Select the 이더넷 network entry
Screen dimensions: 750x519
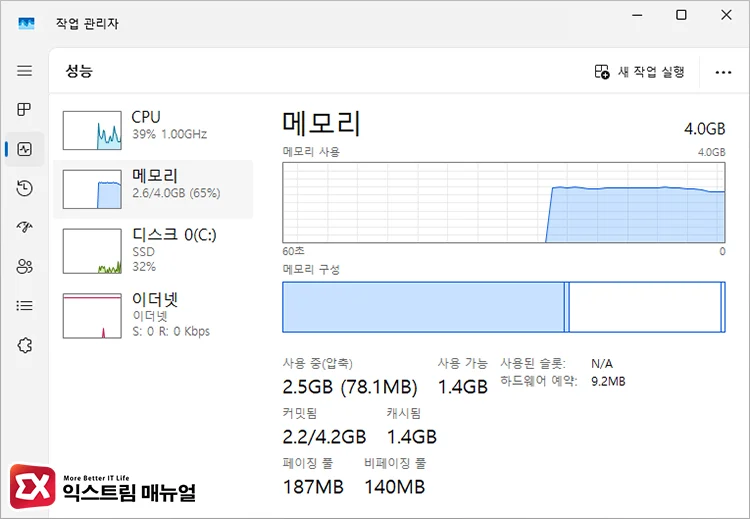pyautogui.click(x=153, y=315)
